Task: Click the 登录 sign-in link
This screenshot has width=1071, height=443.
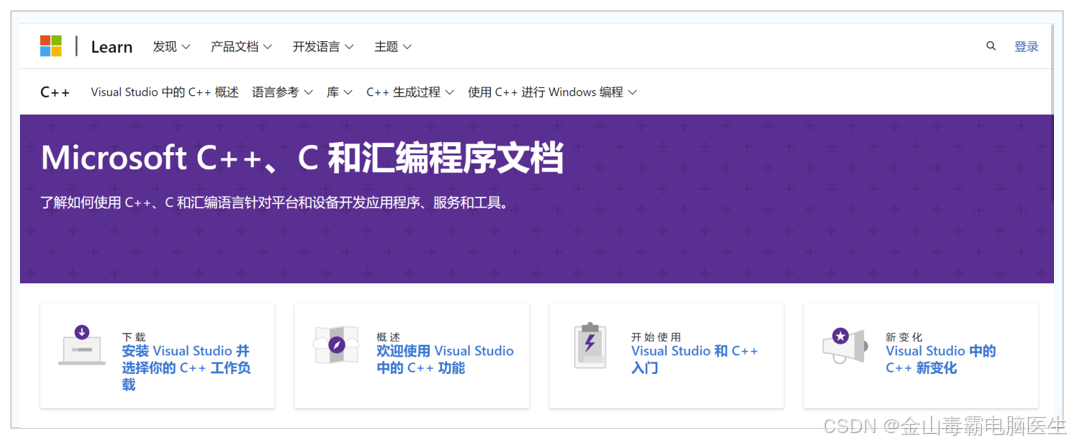Action: [1026, 46]
